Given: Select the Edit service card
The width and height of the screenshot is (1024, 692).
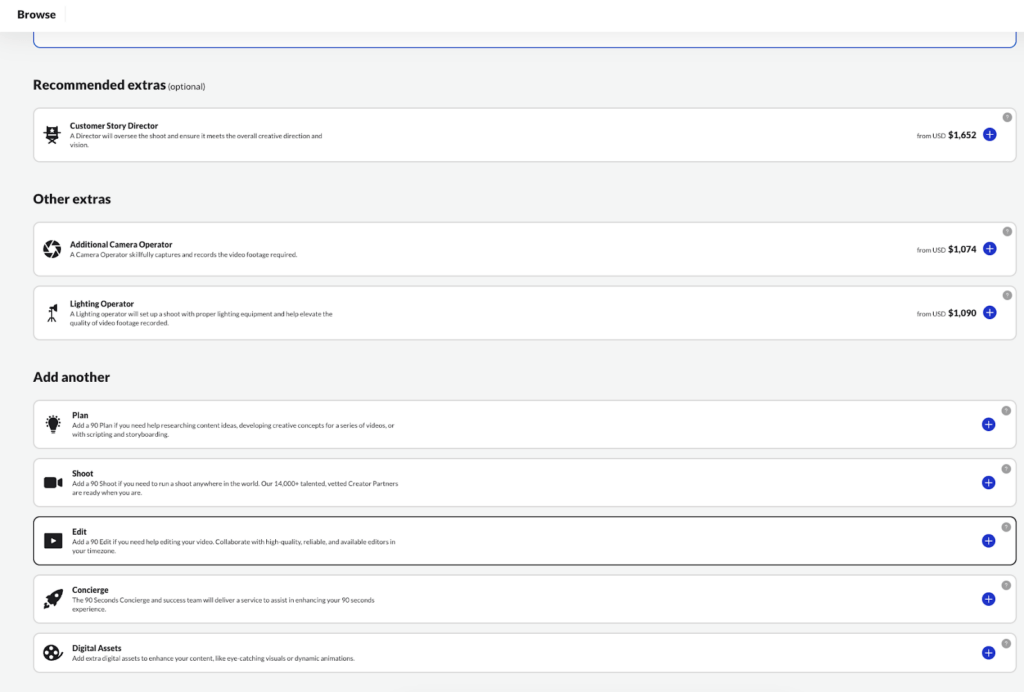Looking at the screenshot, I should tap(500, 541).
